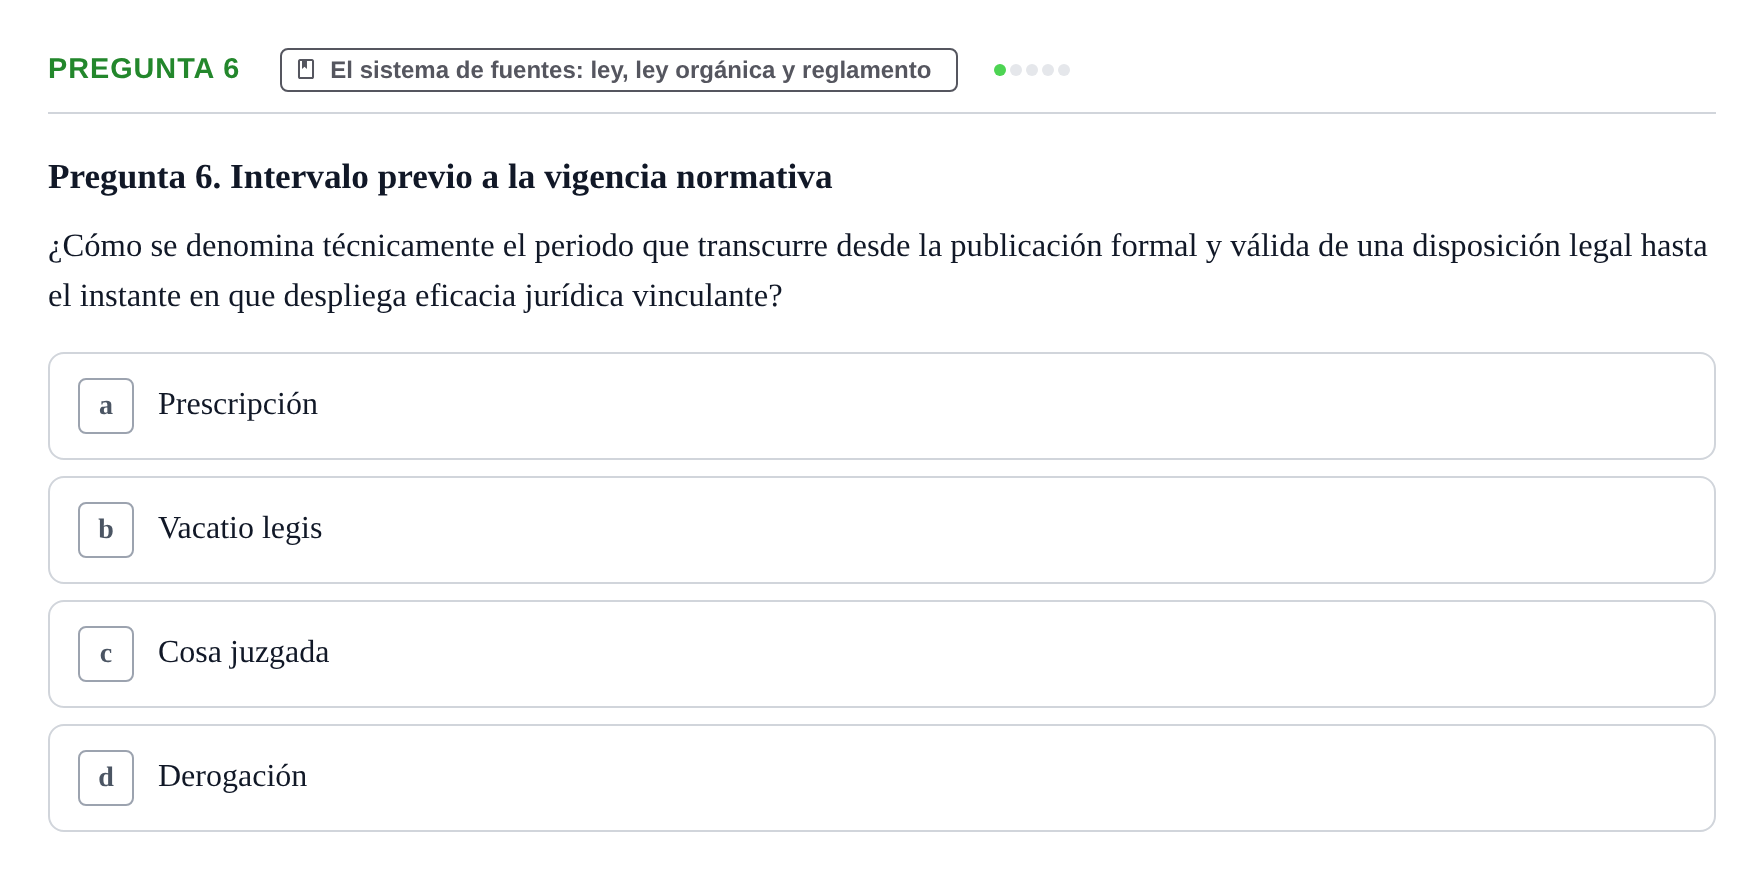Pick answer option d Derogación

point(882,778)
